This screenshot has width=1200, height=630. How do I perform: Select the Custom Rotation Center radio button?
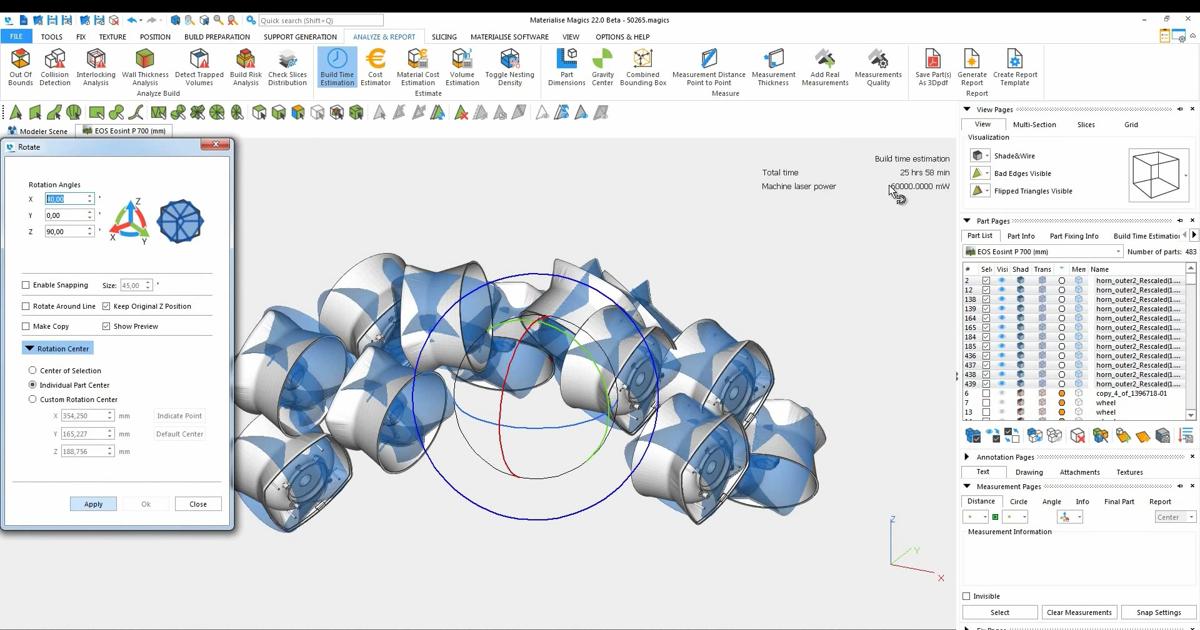click(32, 399)
